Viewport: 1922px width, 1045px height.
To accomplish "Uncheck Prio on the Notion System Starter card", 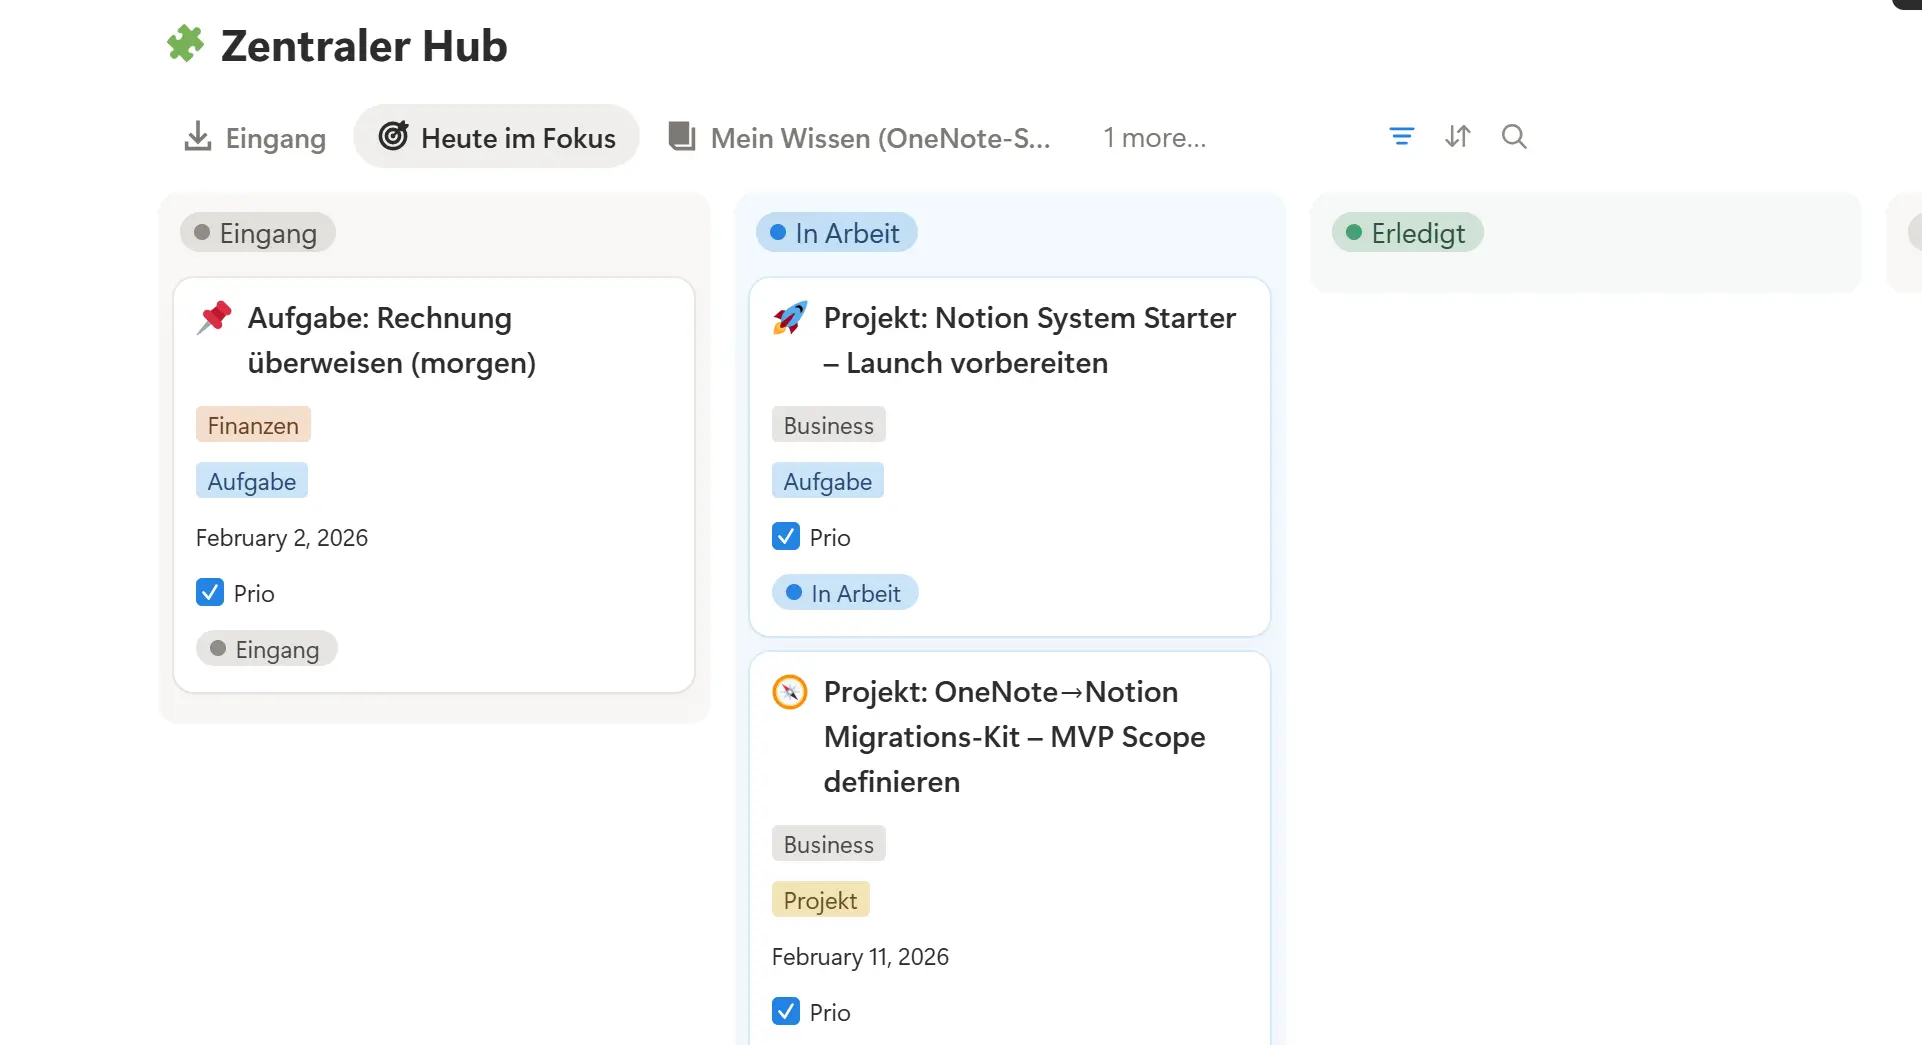I will point(785,537).
